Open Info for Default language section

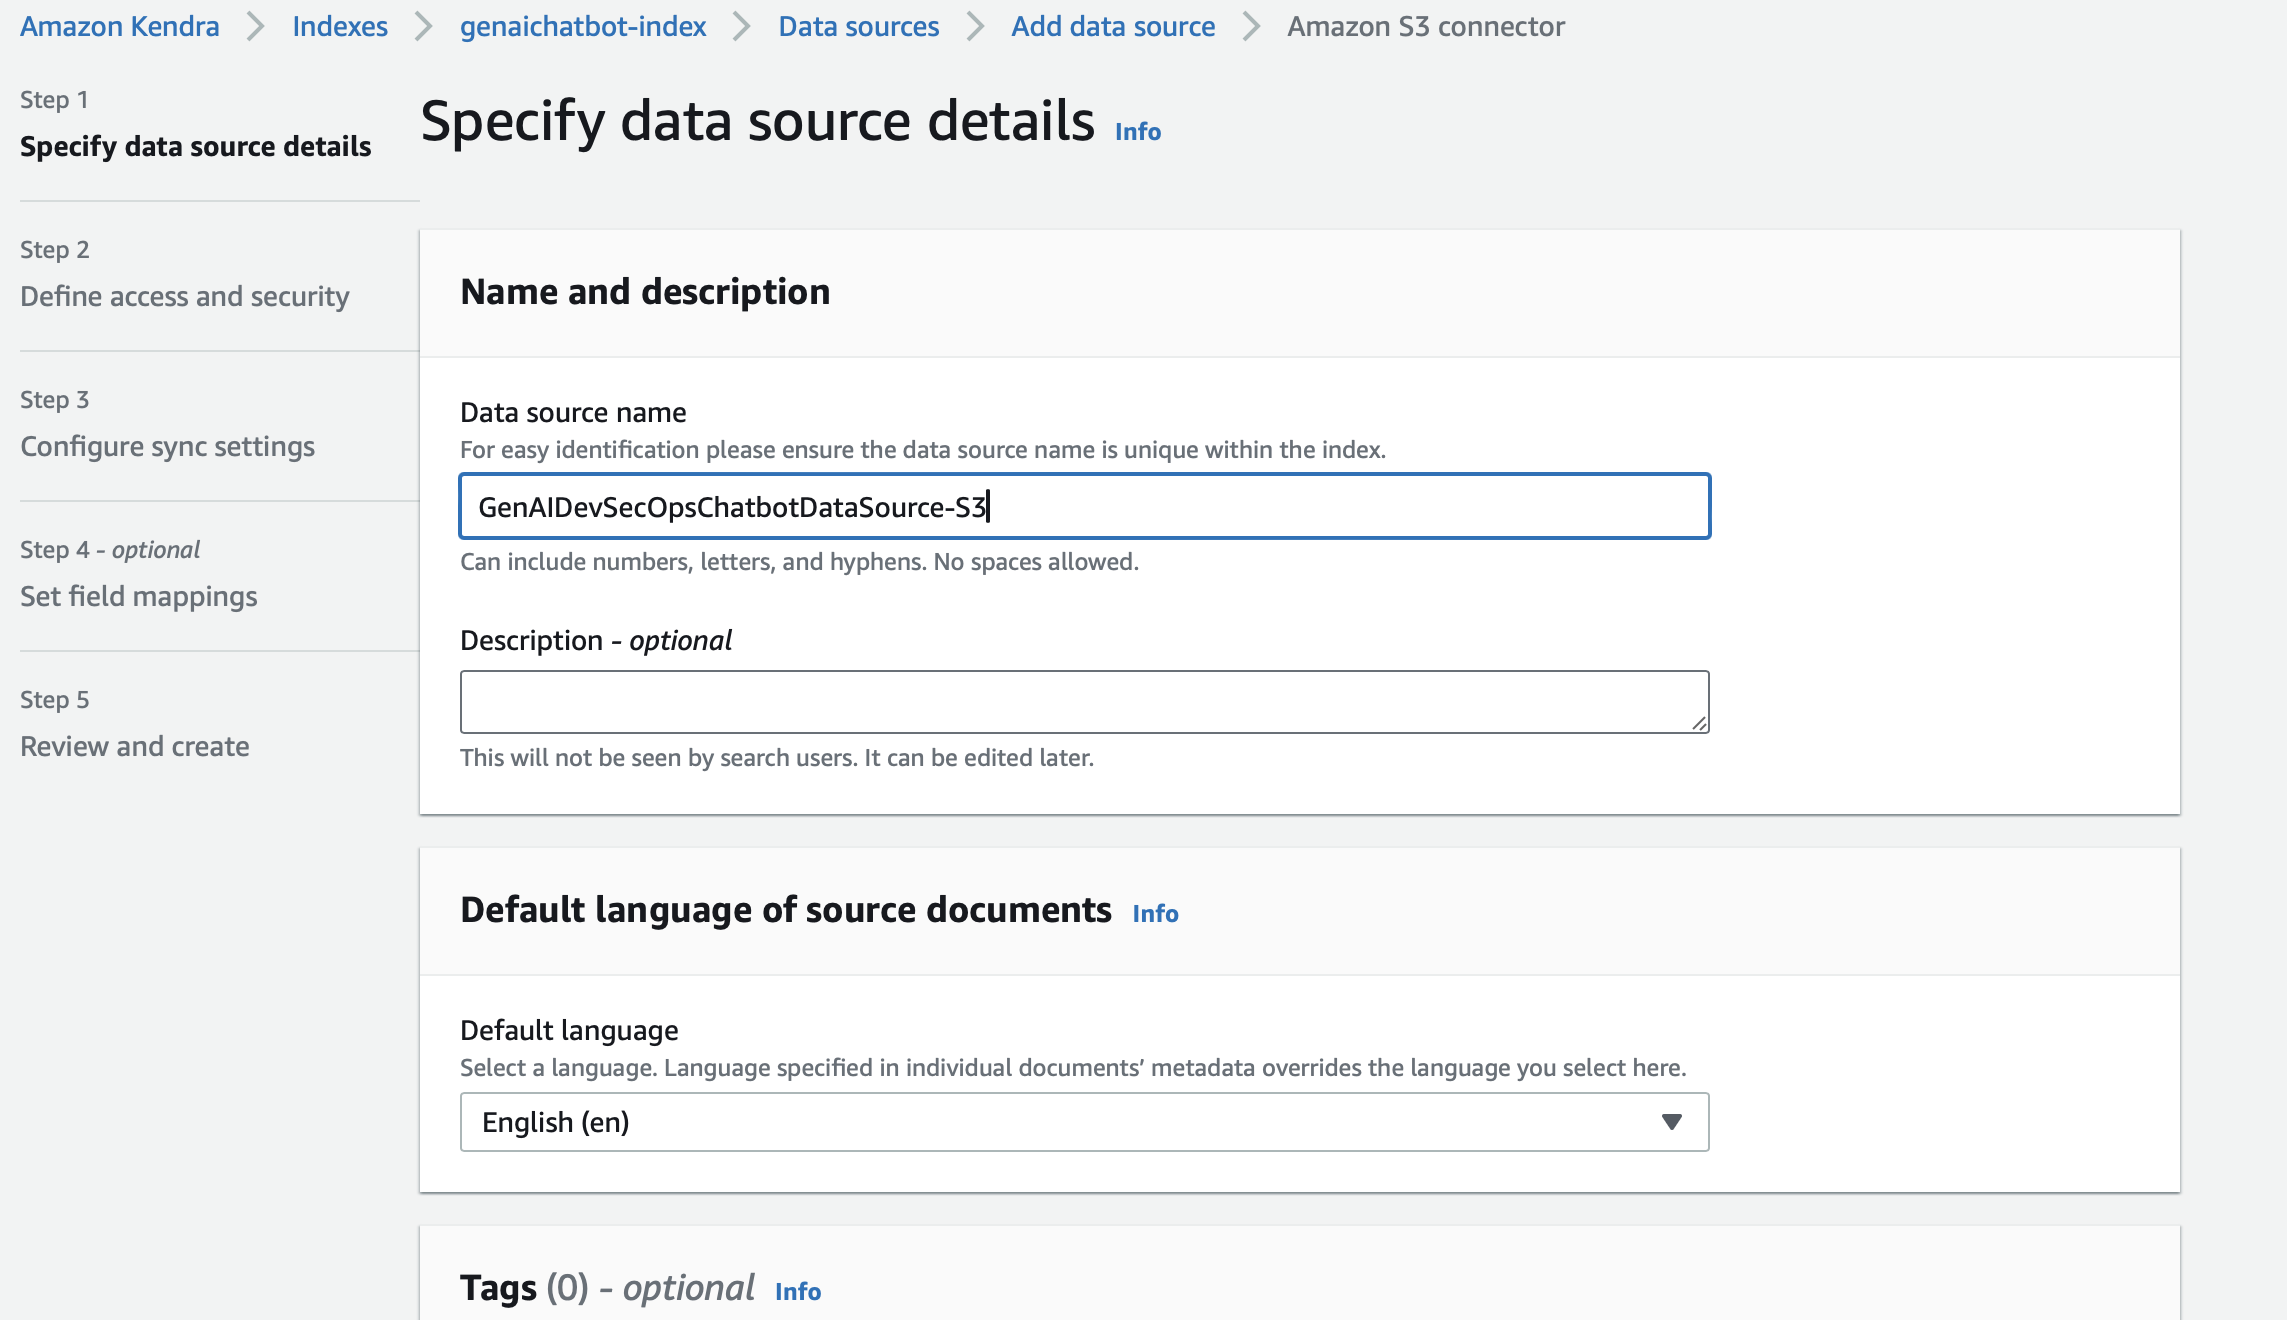click(1155, 913)
